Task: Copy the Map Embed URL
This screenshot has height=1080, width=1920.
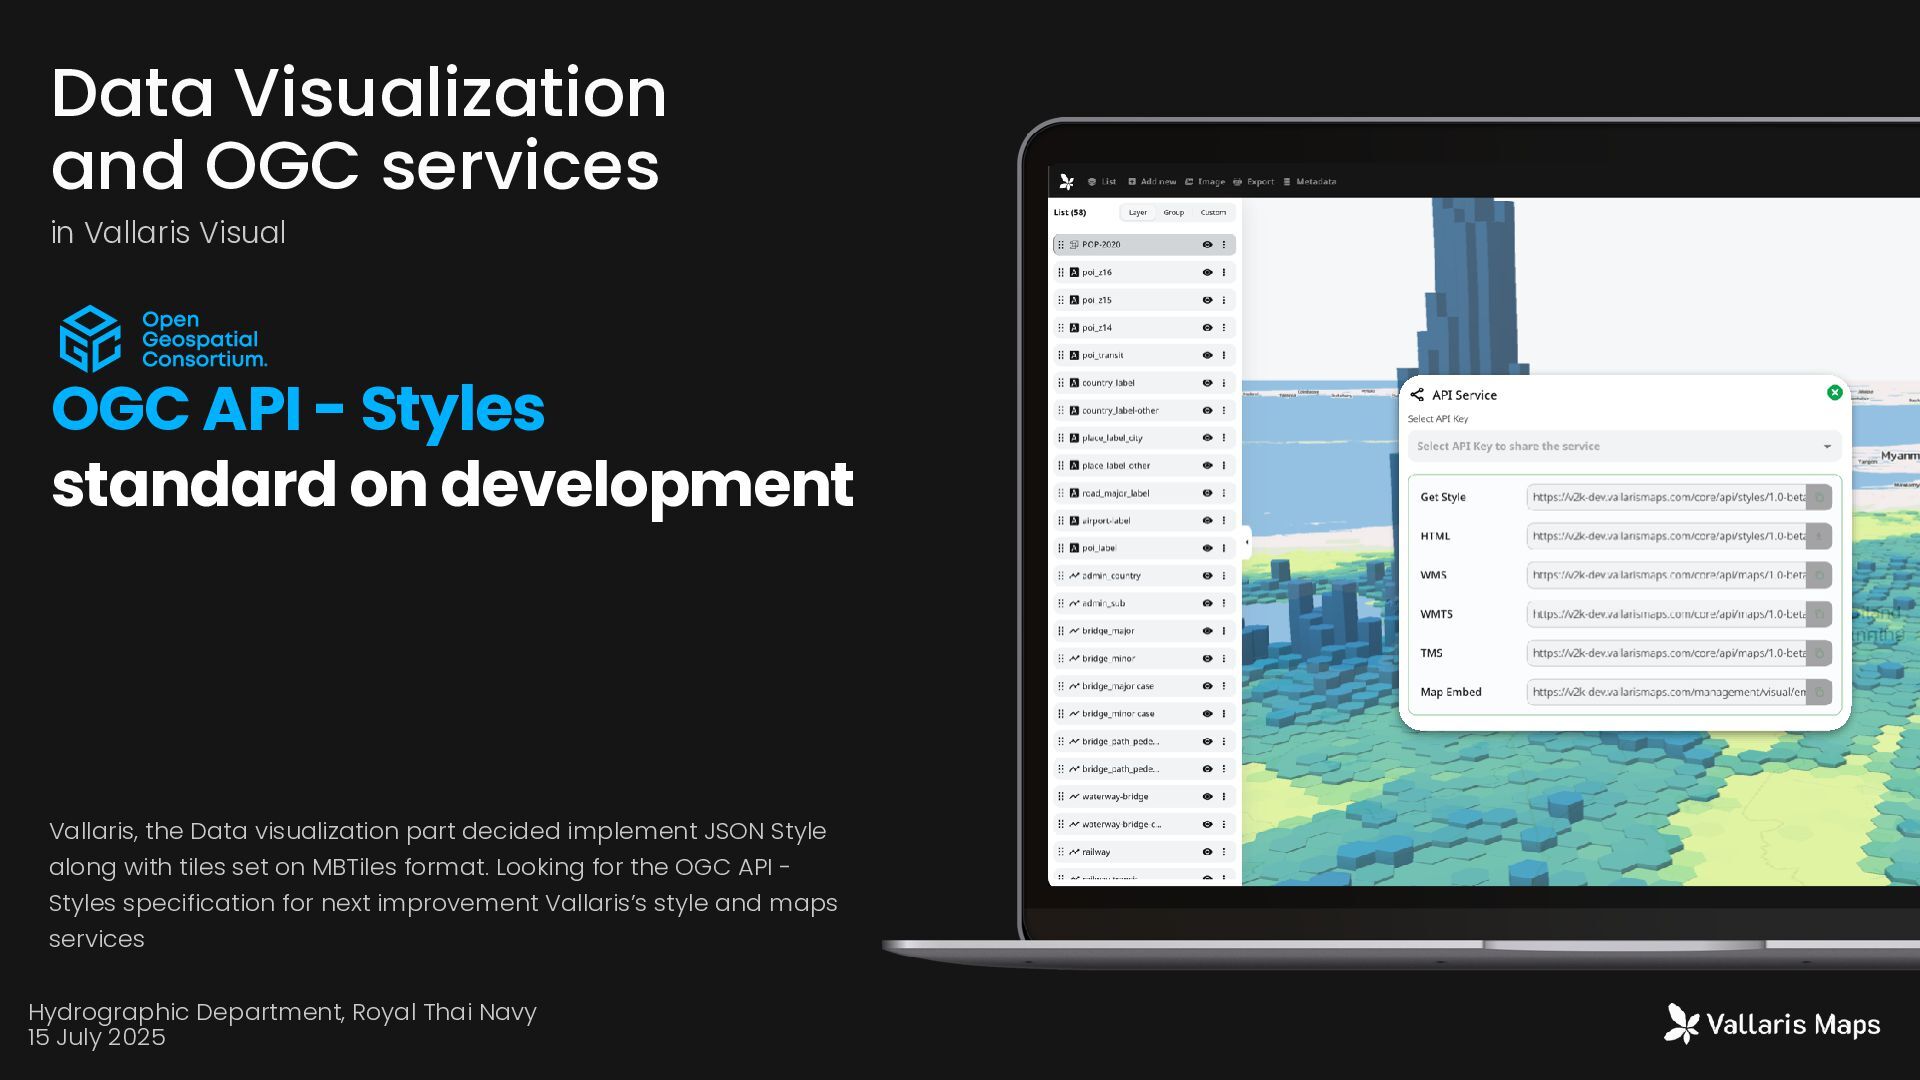Action: coord(1819,692)
